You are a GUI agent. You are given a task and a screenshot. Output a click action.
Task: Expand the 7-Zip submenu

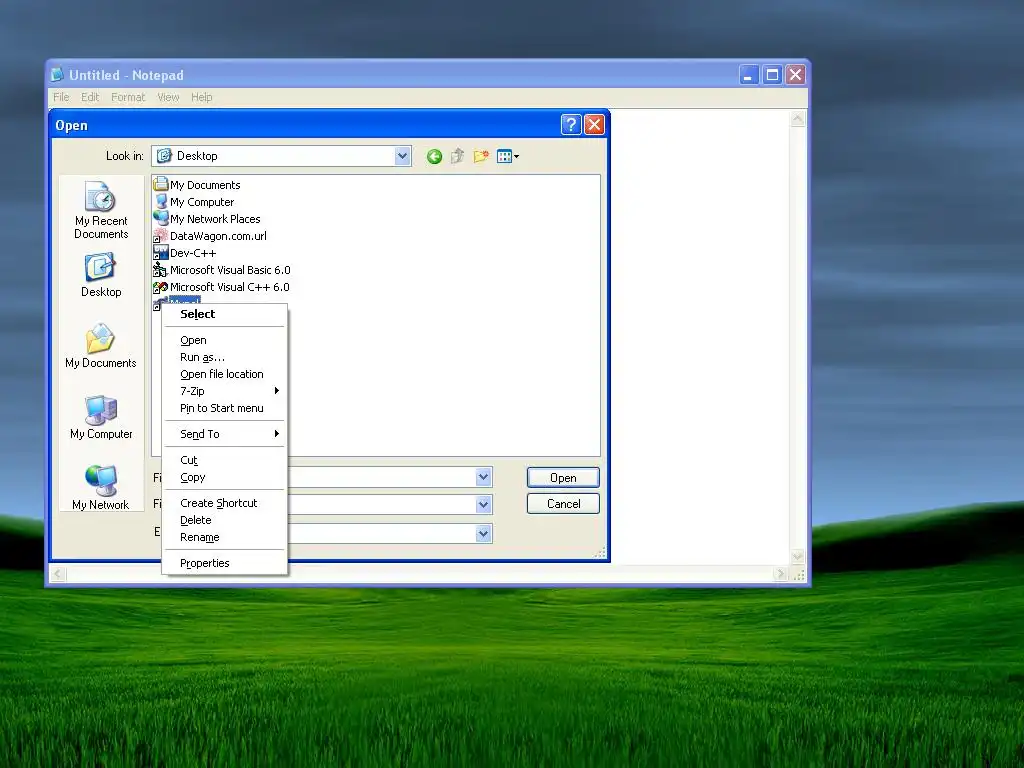coord(225,391)
